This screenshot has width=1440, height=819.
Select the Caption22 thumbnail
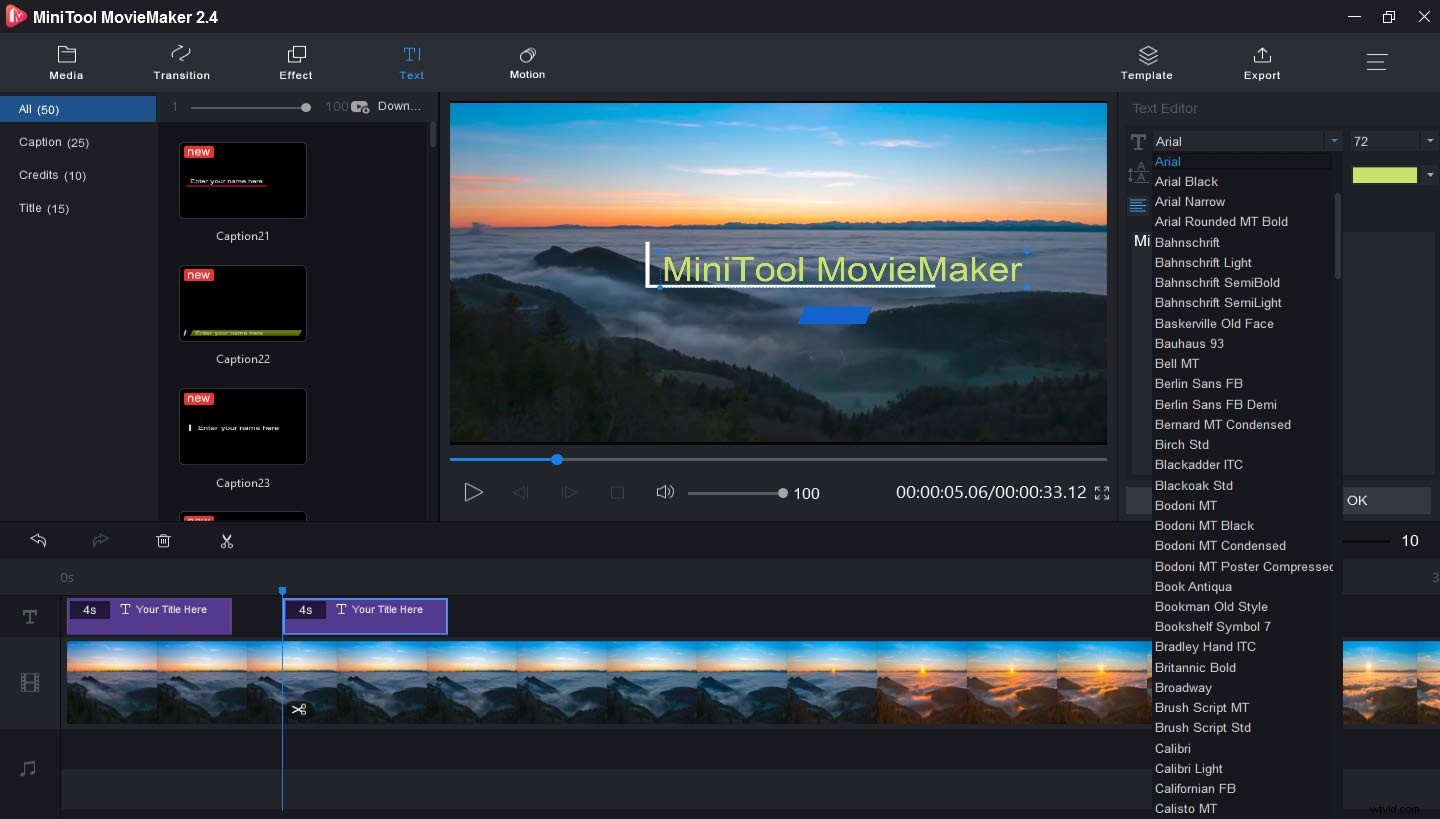(x=242, y=303)
